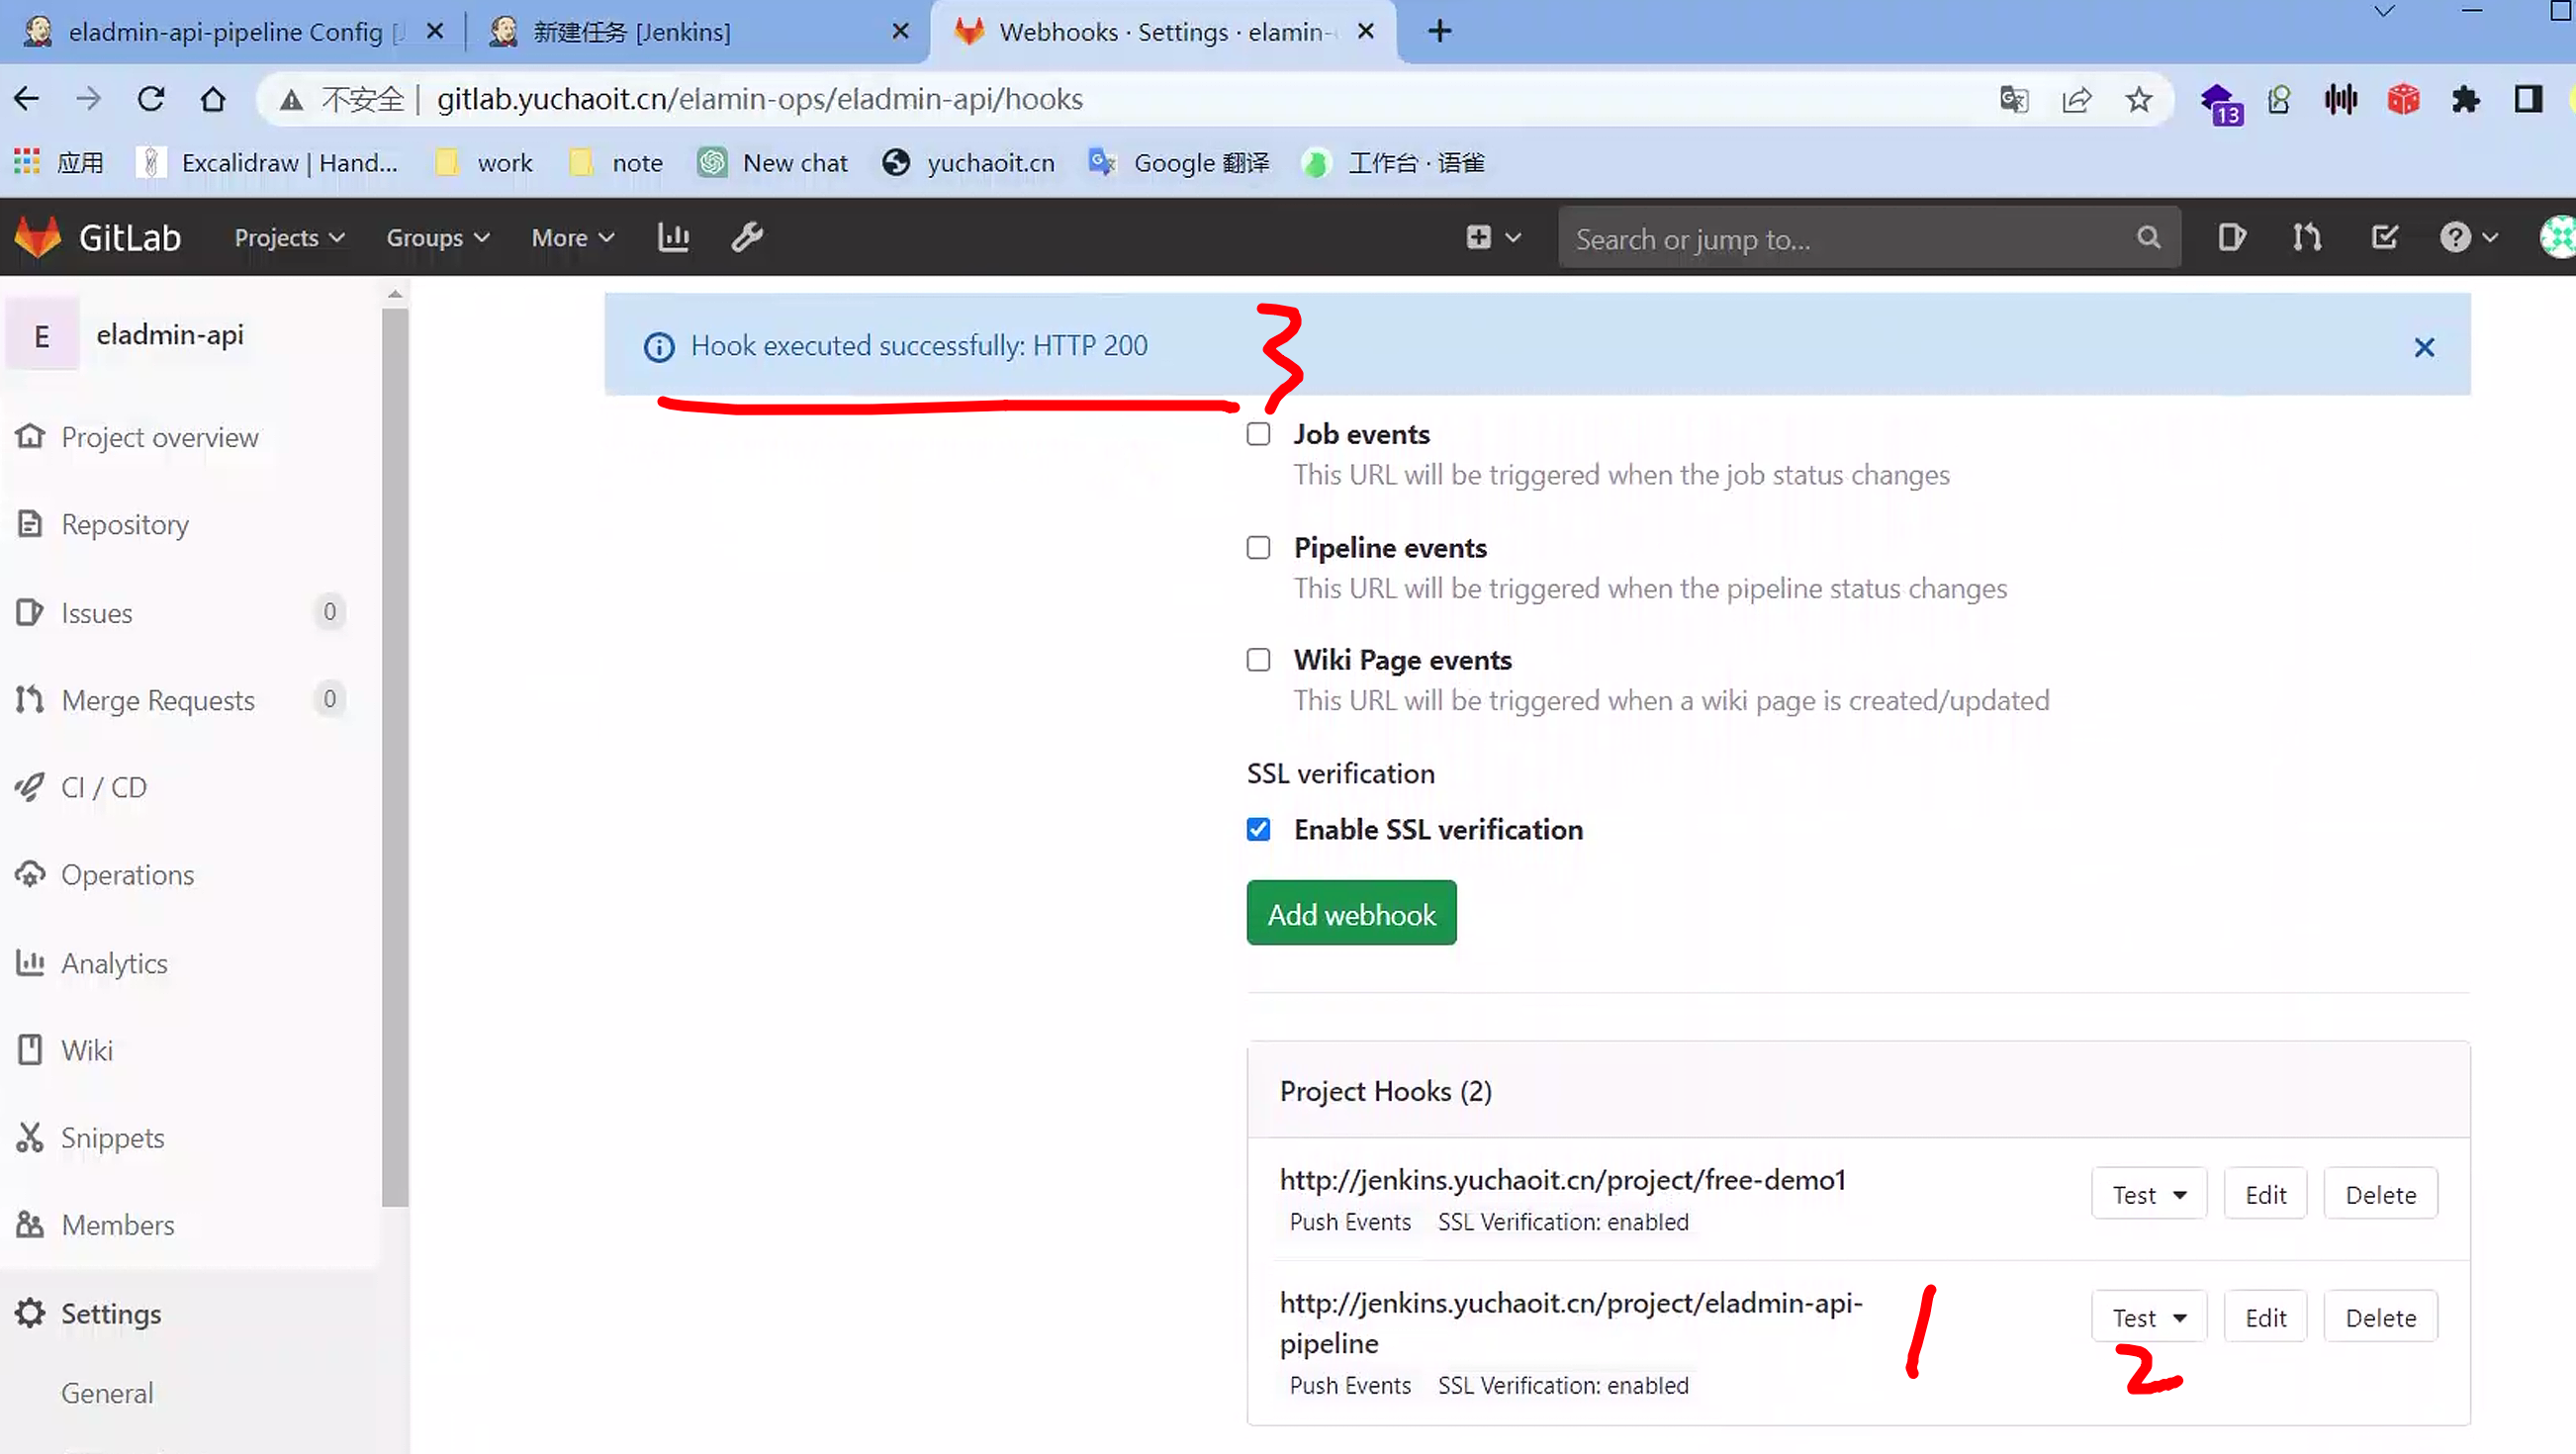The image size is (2576, 1454).
Task: Open CI / CD in sidebar
Action: [x=103, y=787]
